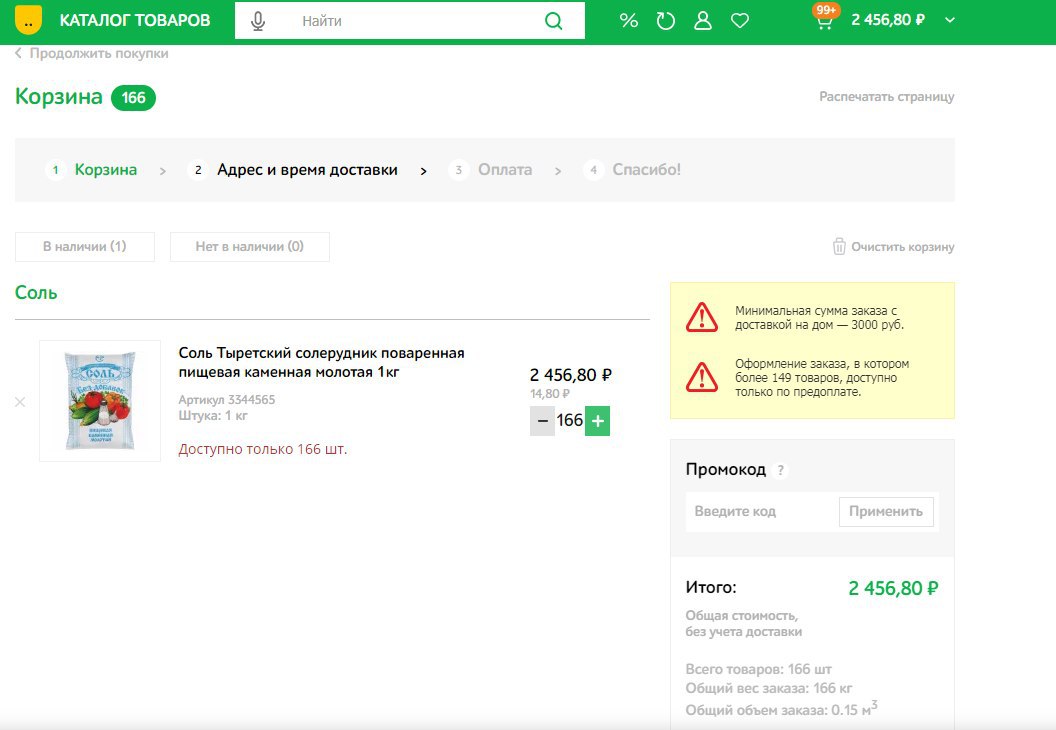1056x730 pixels.
Task: Go back via Продолжить покупки link
Action: (92, 53)
